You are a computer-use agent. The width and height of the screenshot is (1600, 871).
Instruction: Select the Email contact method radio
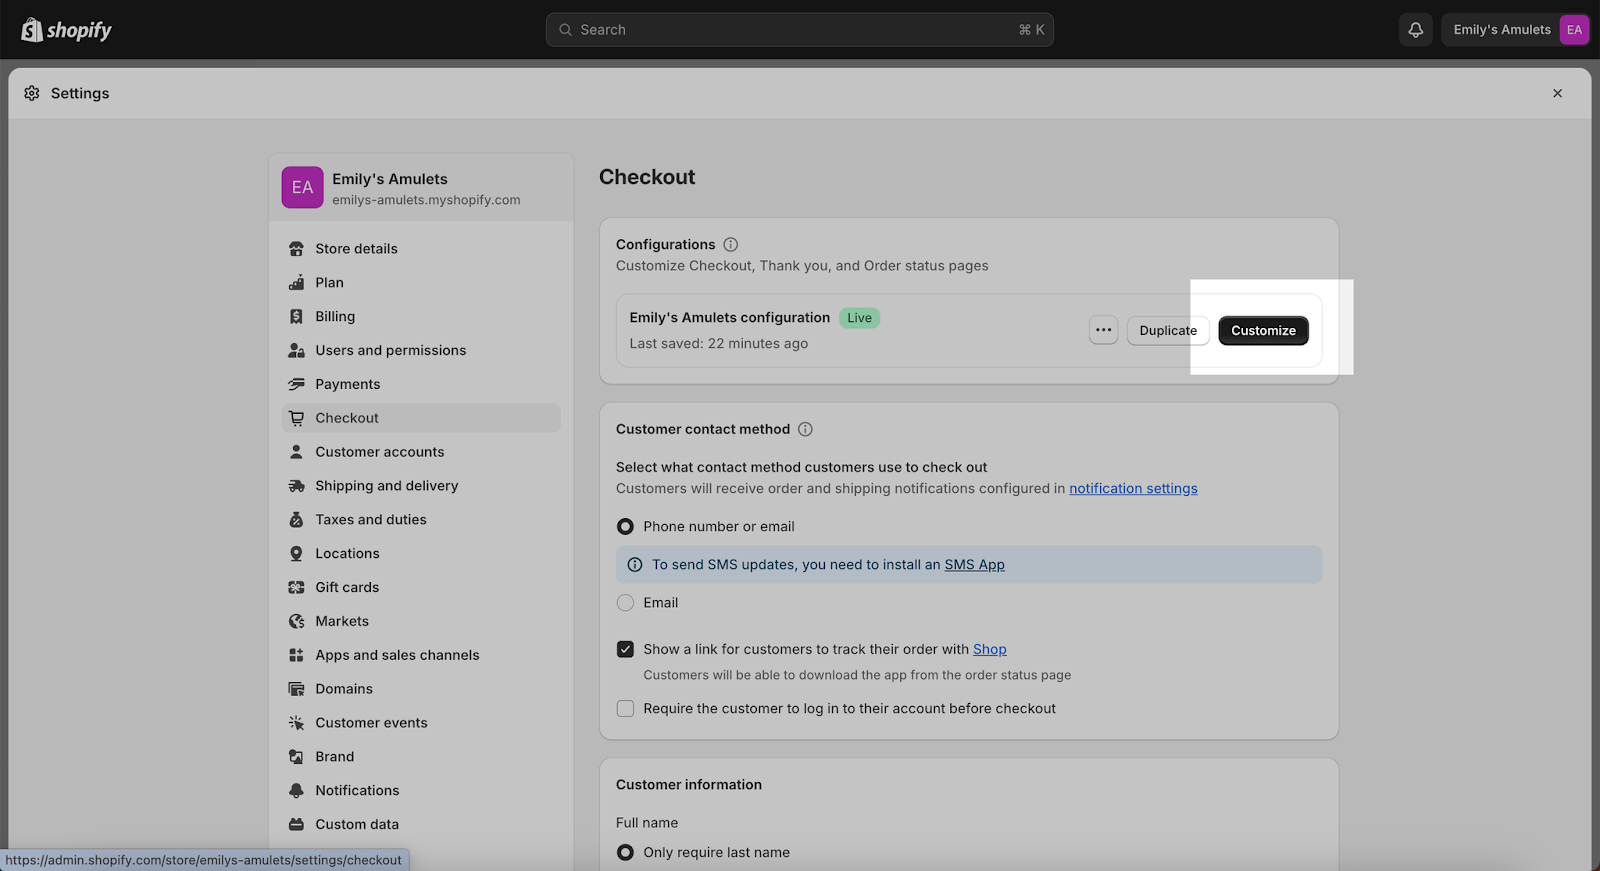click(625, 603)
